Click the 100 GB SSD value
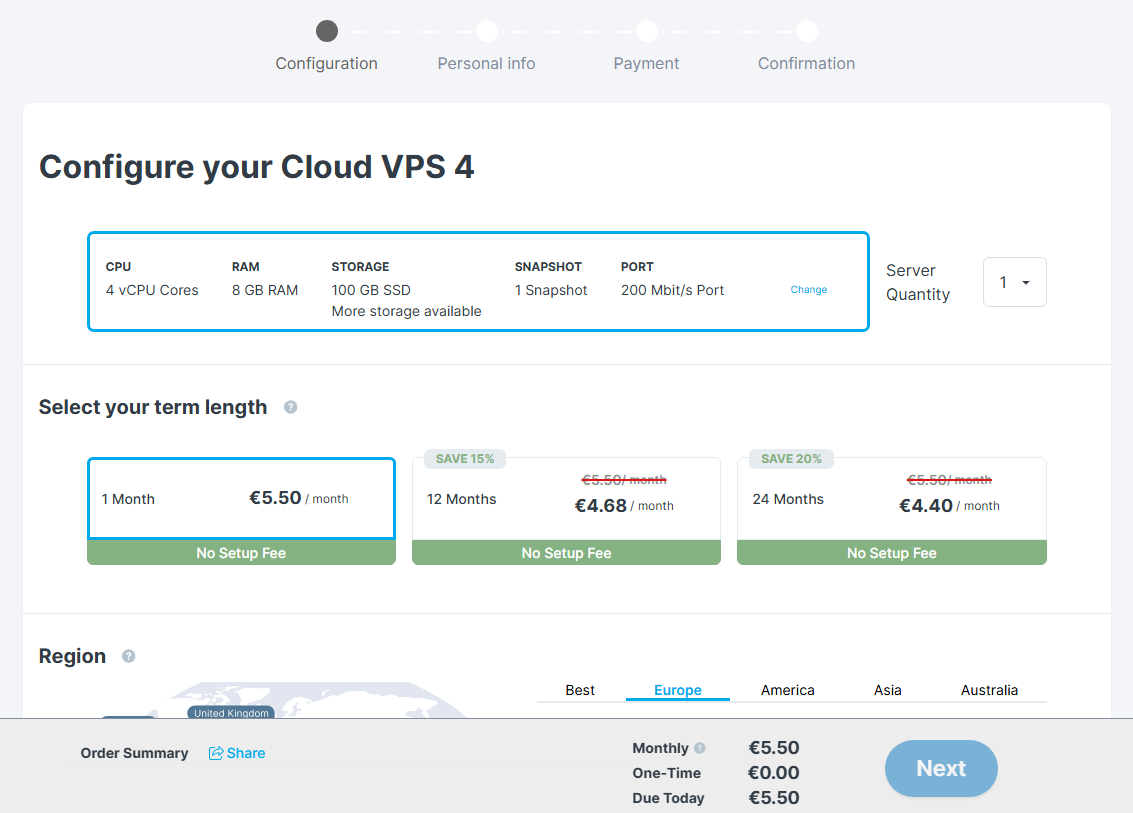 coord(371,290)
